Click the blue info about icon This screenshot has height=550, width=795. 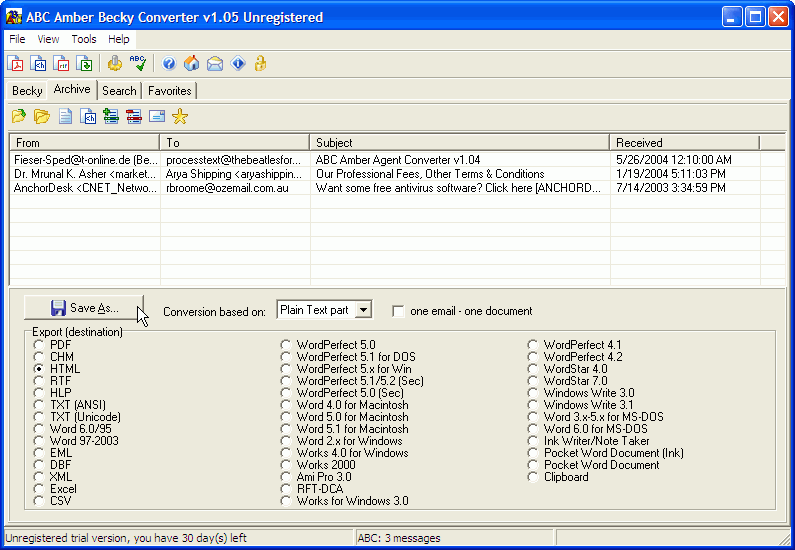[238, 63]
